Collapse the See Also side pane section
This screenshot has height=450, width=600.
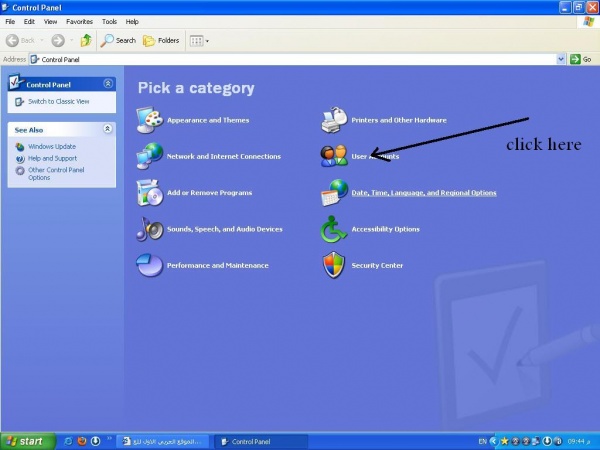click(x=108, y=129)
